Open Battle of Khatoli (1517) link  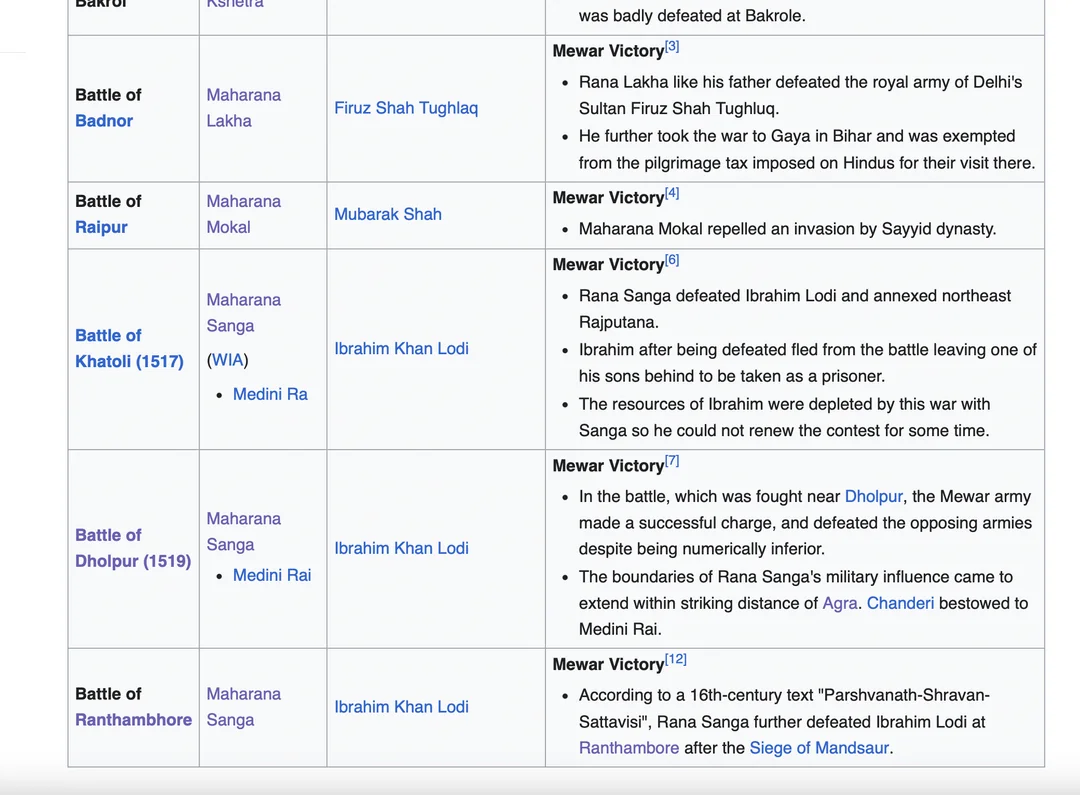click(x=129, y=348)
